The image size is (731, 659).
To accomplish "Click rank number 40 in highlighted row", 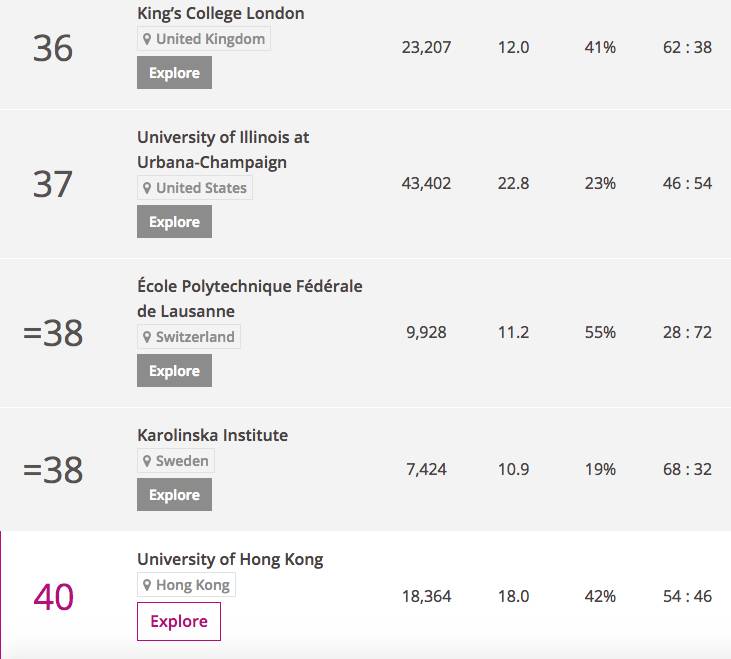I will click(x=54, y=597).
